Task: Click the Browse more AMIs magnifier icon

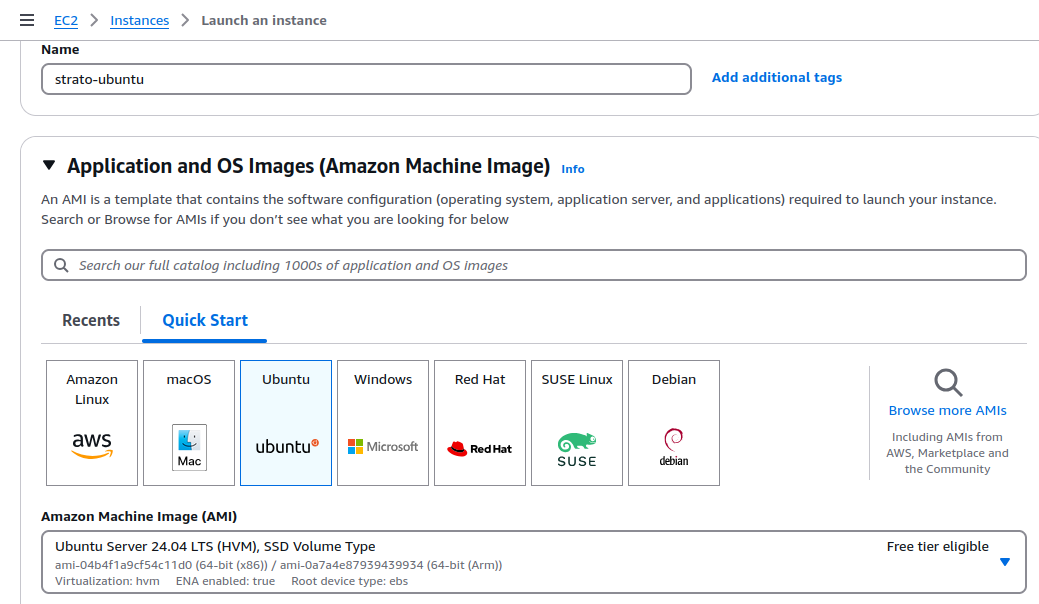Action: [946, 383]
